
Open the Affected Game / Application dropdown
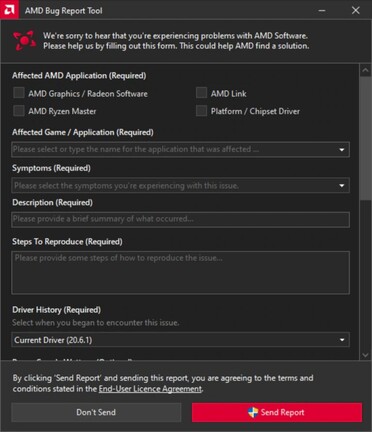tap(180, 149)
